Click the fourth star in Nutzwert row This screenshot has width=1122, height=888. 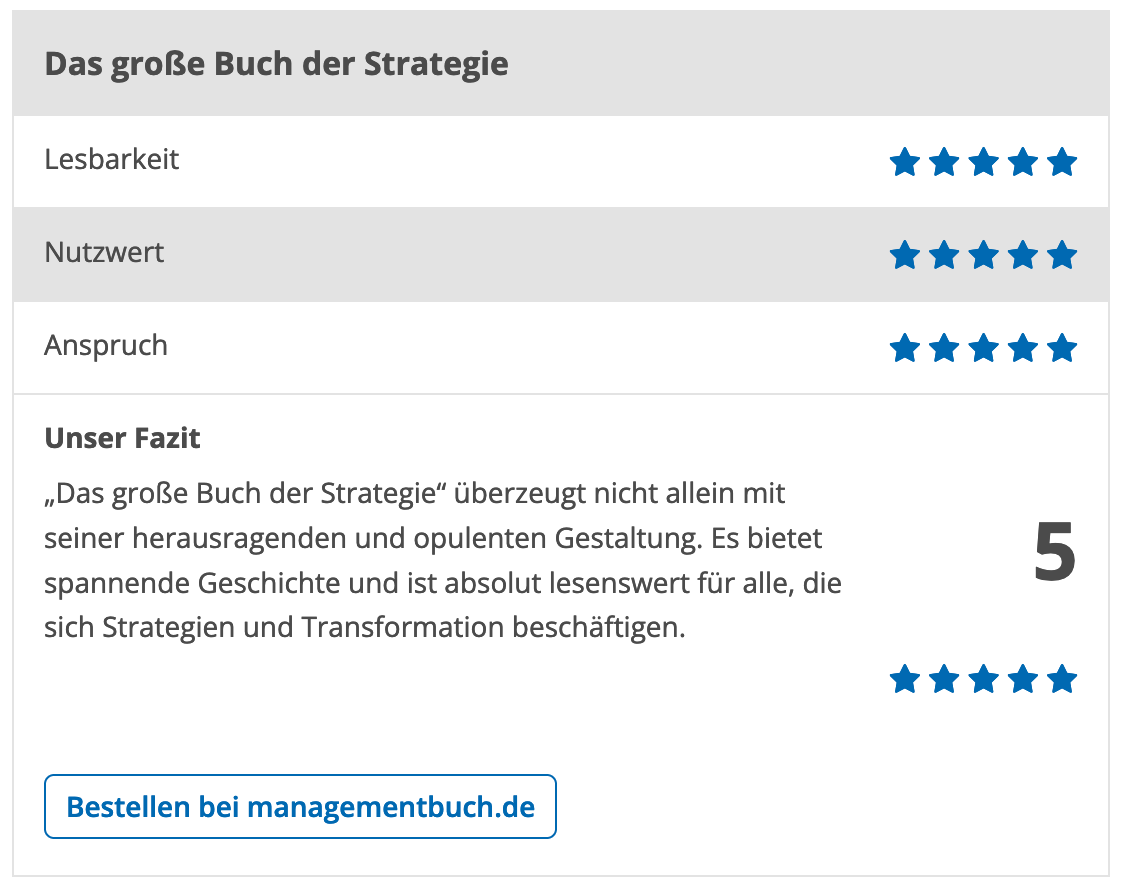1023,255
